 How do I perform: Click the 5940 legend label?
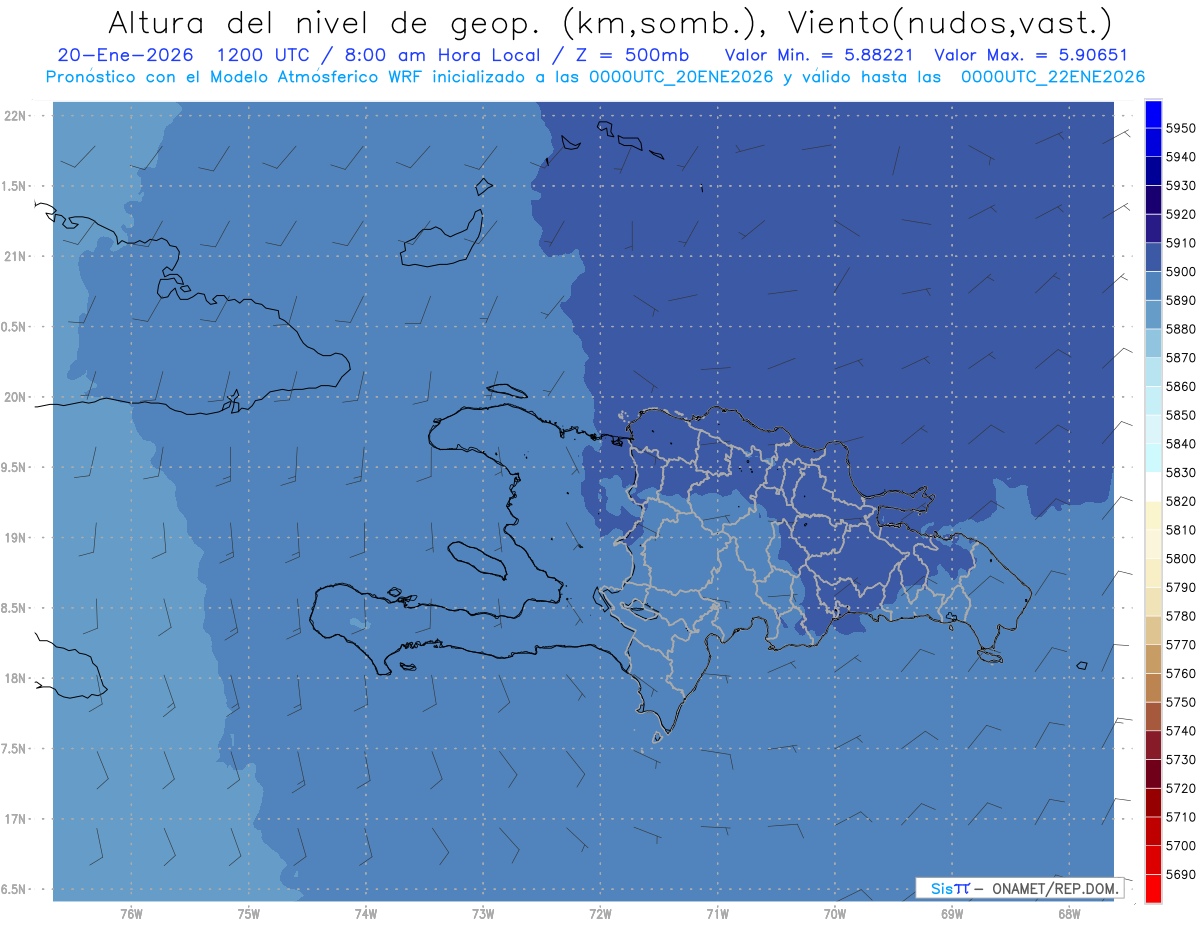(1180, 157)
